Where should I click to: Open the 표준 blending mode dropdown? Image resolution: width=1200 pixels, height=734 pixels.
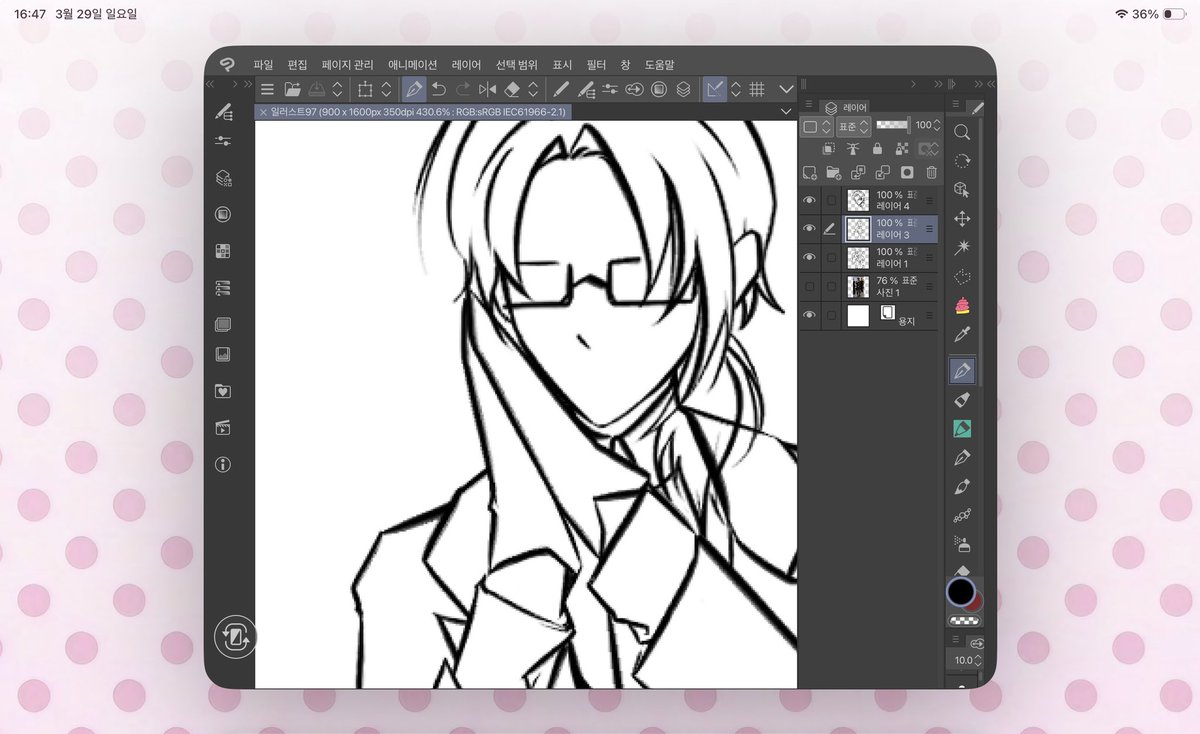point(853,126)
